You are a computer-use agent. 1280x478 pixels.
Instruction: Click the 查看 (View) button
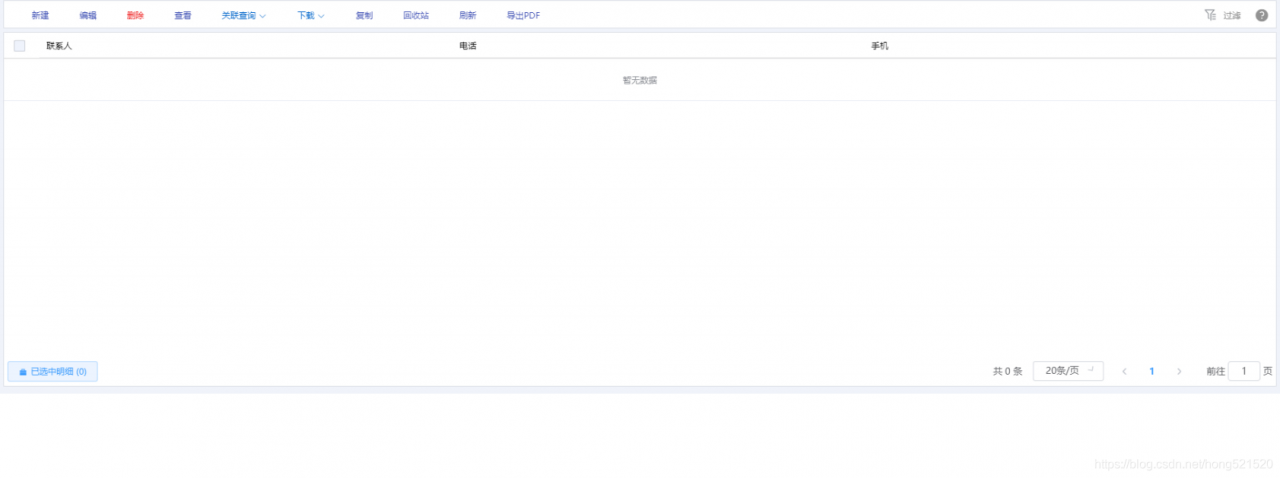click(x=183, y=16)
